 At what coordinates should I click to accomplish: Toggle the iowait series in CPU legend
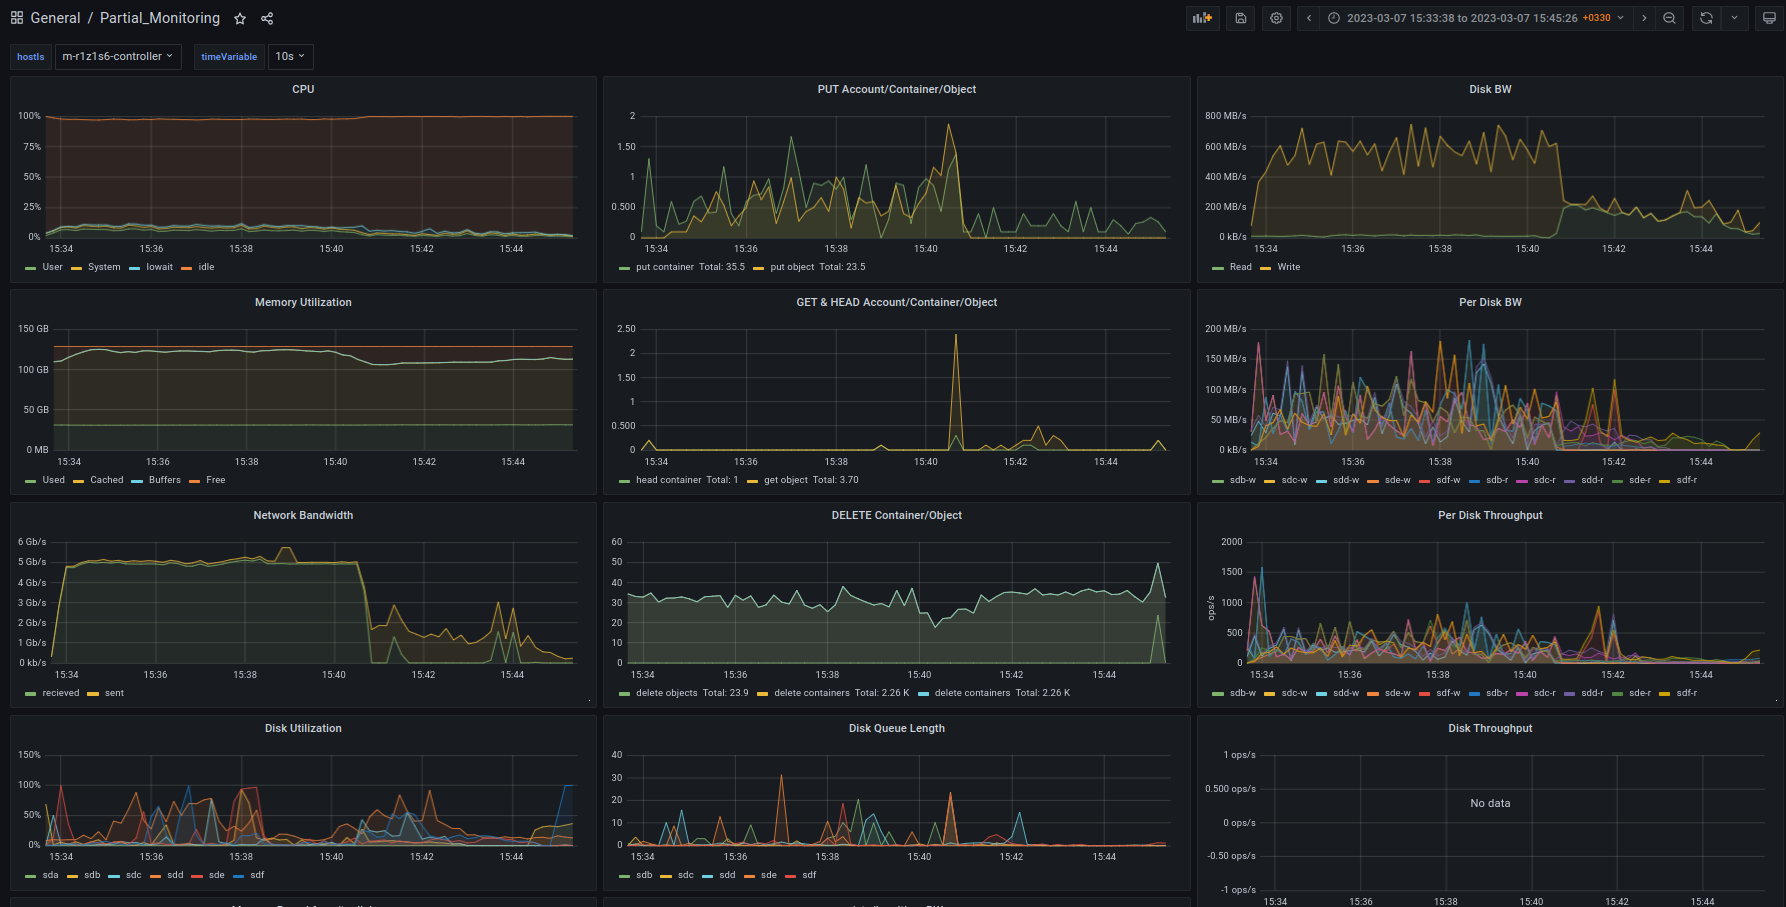(159, 267)
